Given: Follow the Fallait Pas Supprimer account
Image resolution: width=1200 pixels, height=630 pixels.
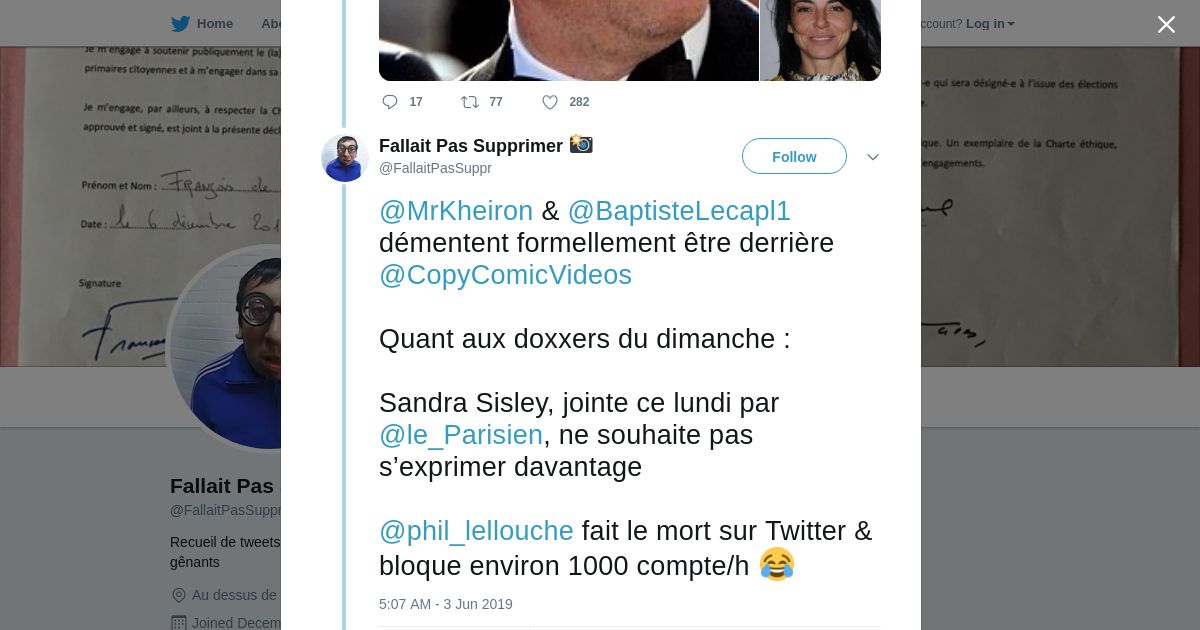Looking at the screenshot, I should point(794,157).
